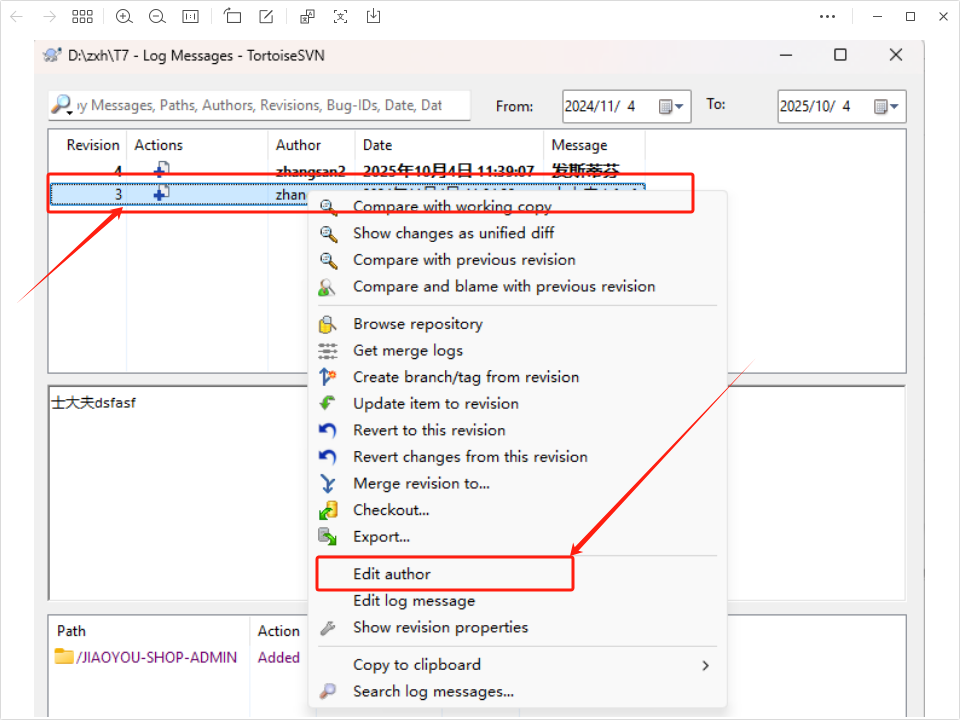
Task: Select Edit log message entry
Action: pos(414,601)
